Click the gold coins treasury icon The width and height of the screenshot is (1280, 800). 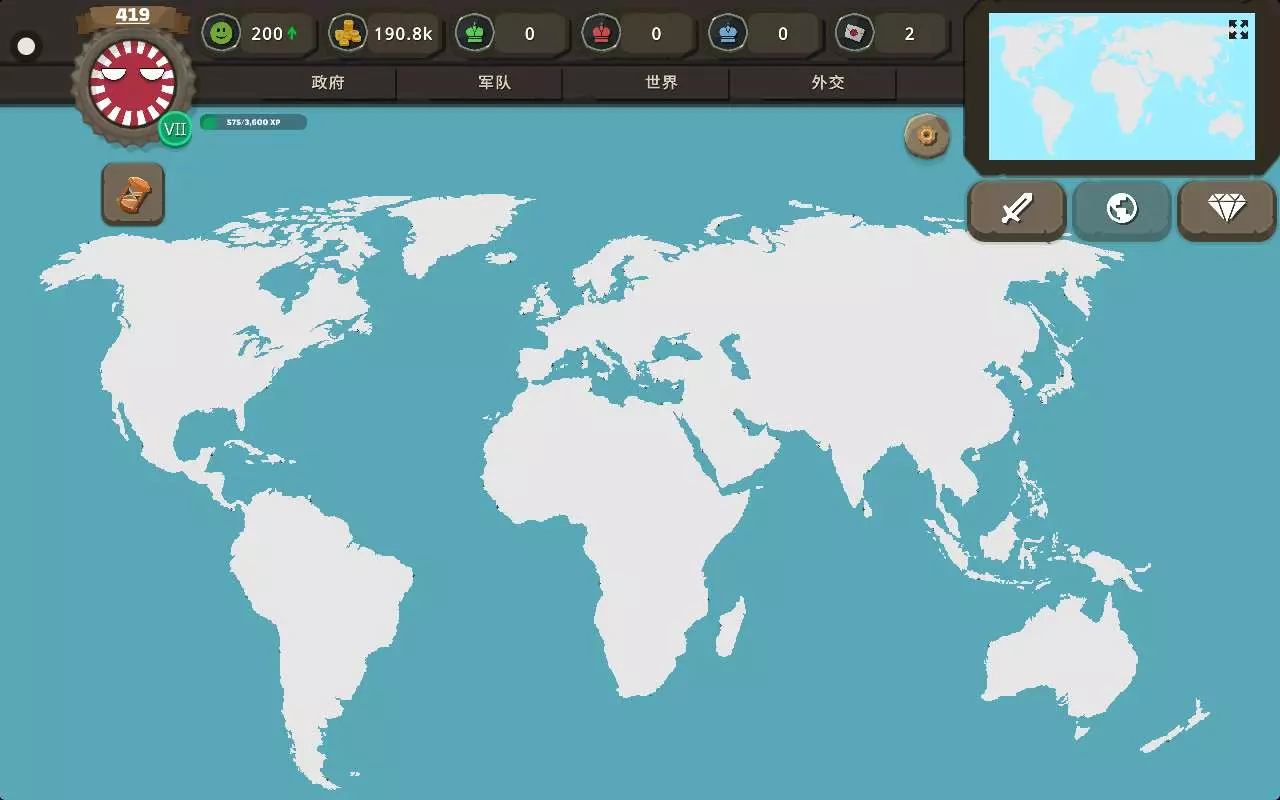click(x=348, y=33)
